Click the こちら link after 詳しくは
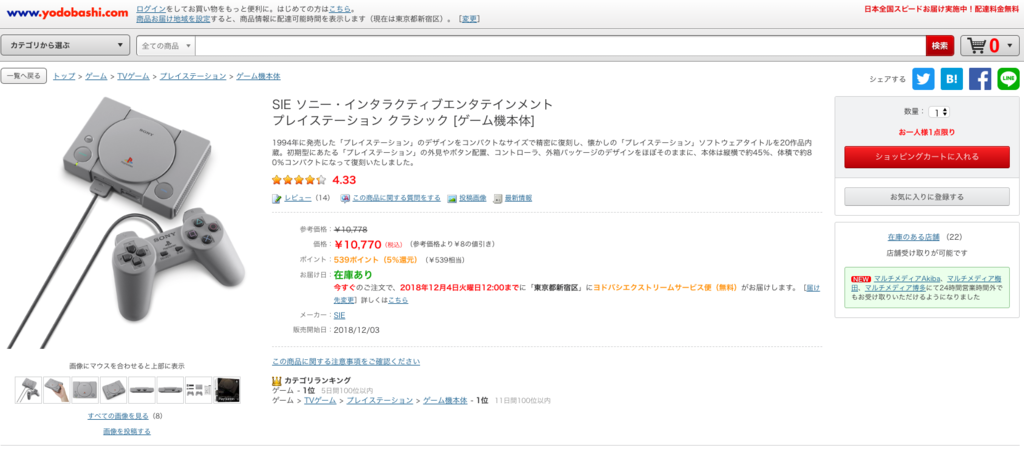Viewport: 1024px width, 453px height. 398,300
